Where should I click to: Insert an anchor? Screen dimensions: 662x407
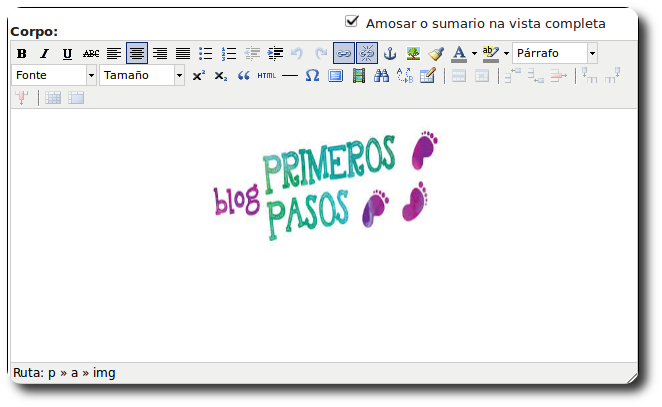point(390,54)
